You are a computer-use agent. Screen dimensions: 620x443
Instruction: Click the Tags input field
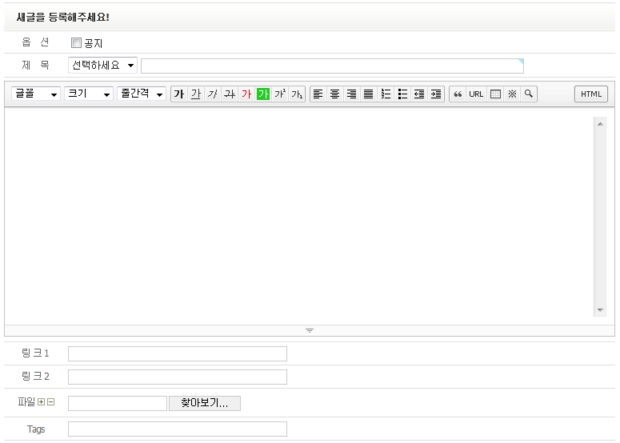177,429
